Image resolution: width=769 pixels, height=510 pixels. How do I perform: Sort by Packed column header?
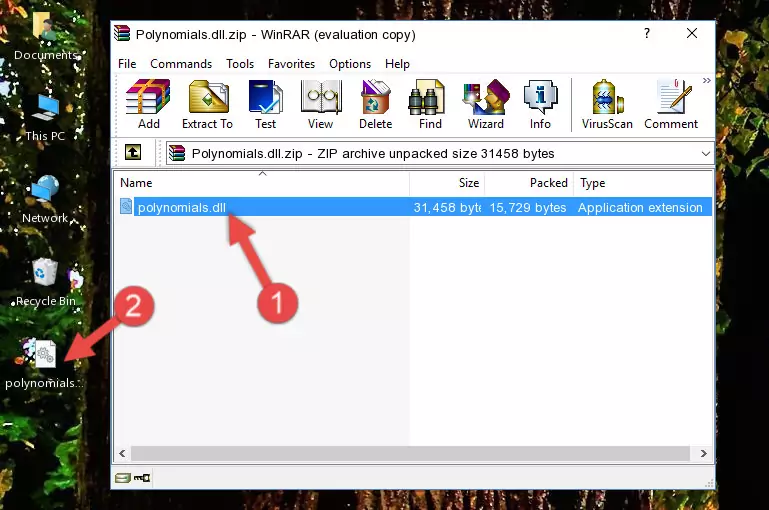(x=529, y=183)
